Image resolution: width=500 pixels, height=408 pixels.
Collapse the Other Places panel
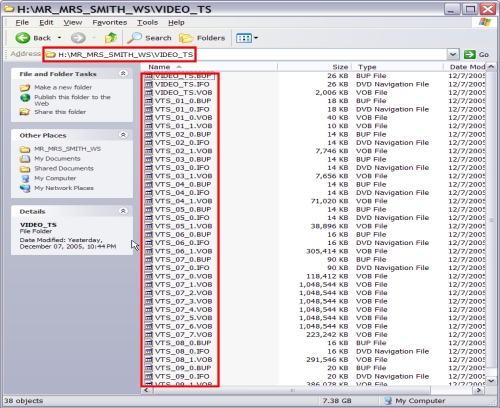click(123, 135)
